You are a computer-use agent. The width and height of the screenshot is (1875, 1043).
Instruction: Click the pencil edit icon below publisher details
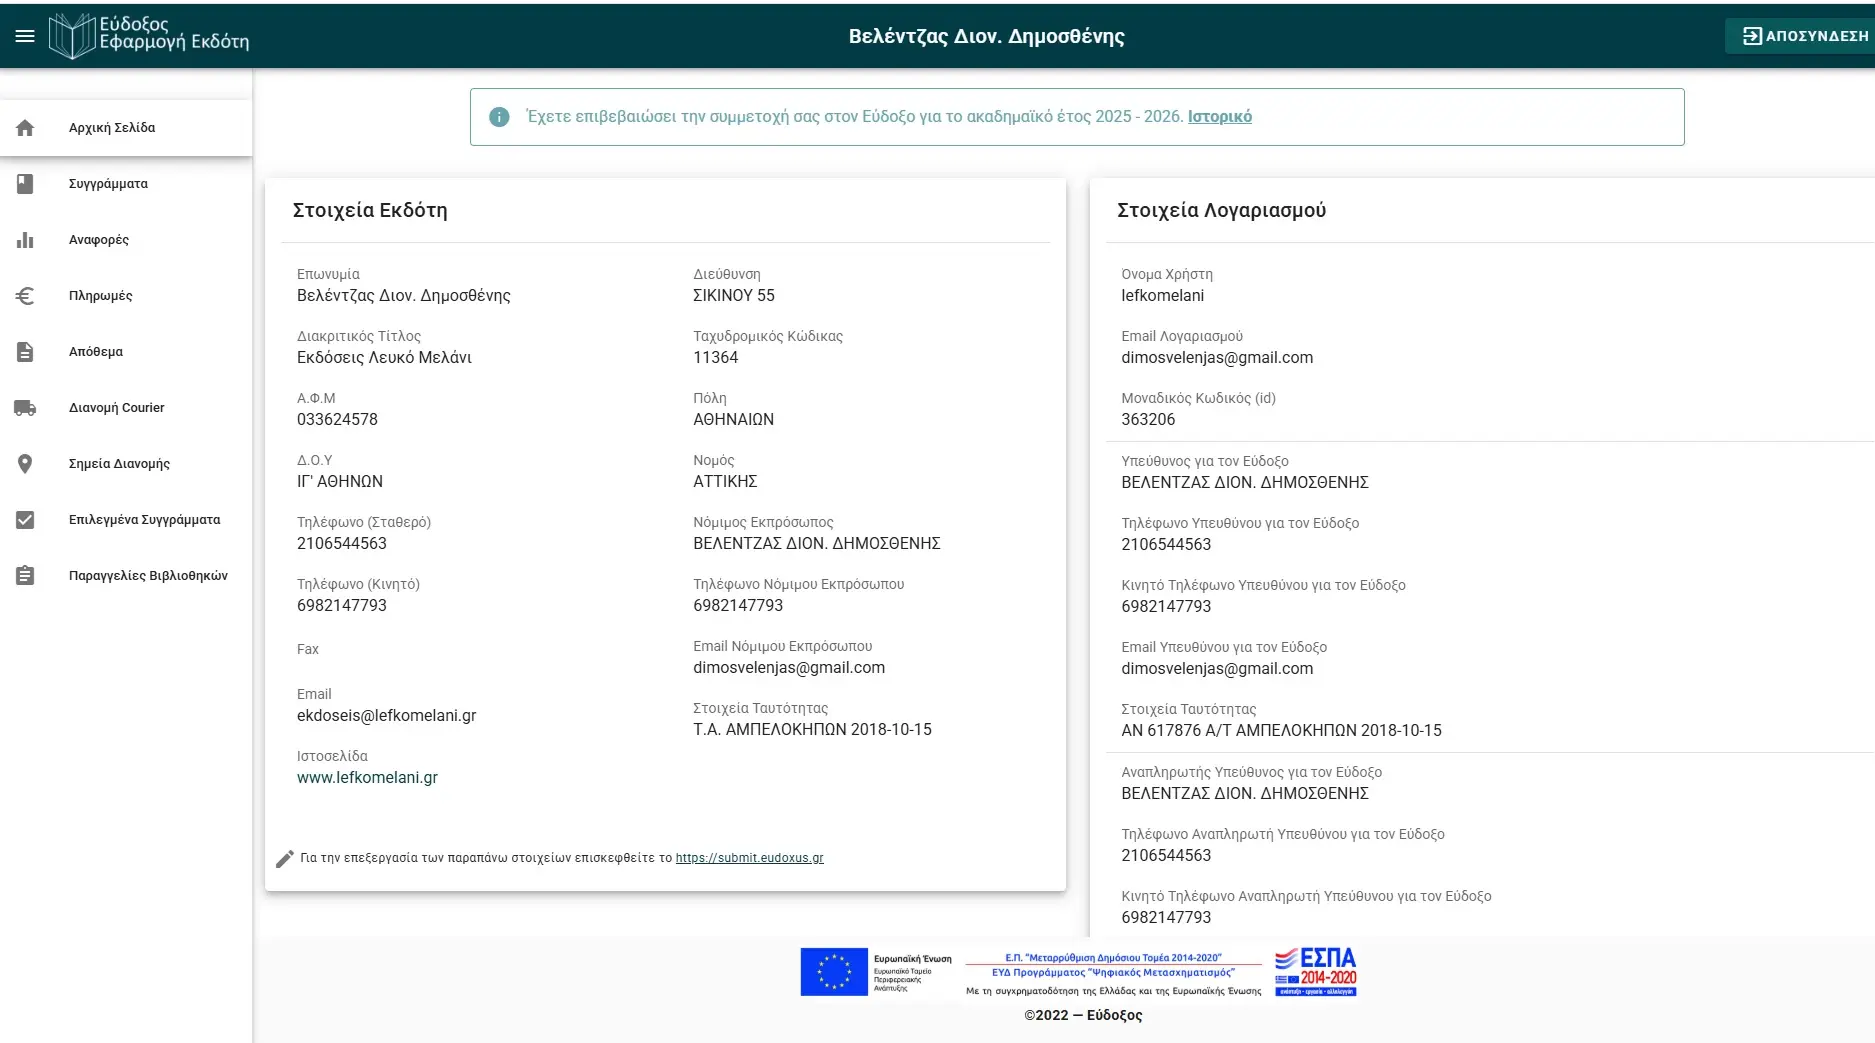coord(285,858)
